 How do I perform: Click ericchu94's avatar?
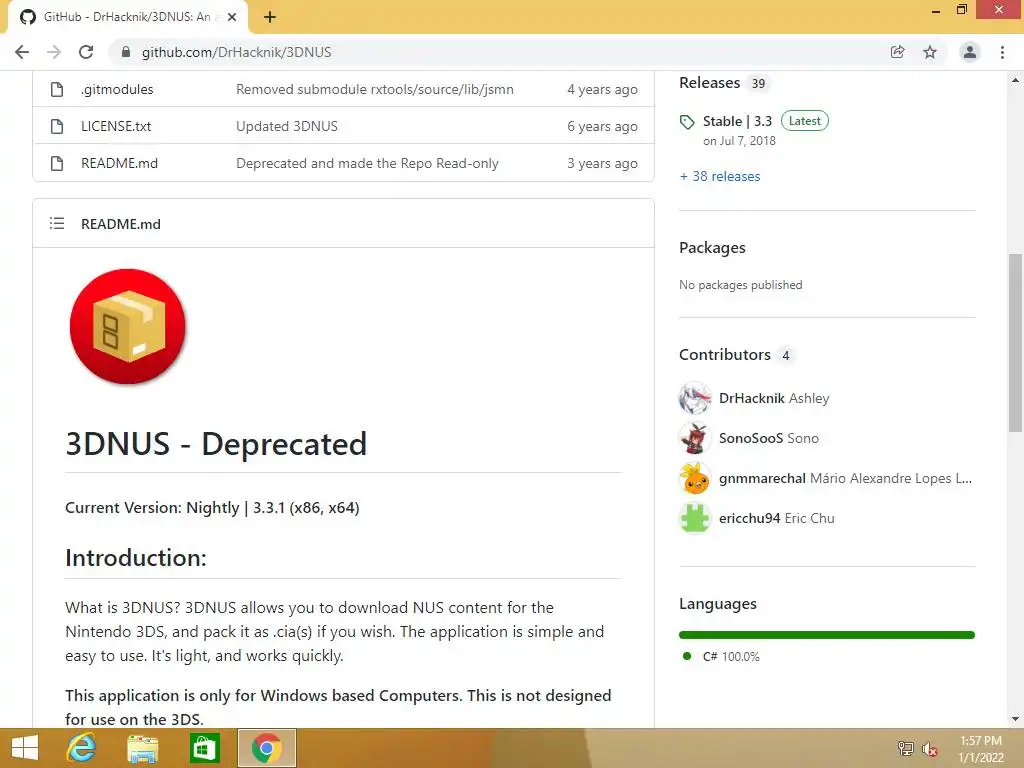click(x=695, y=518)
